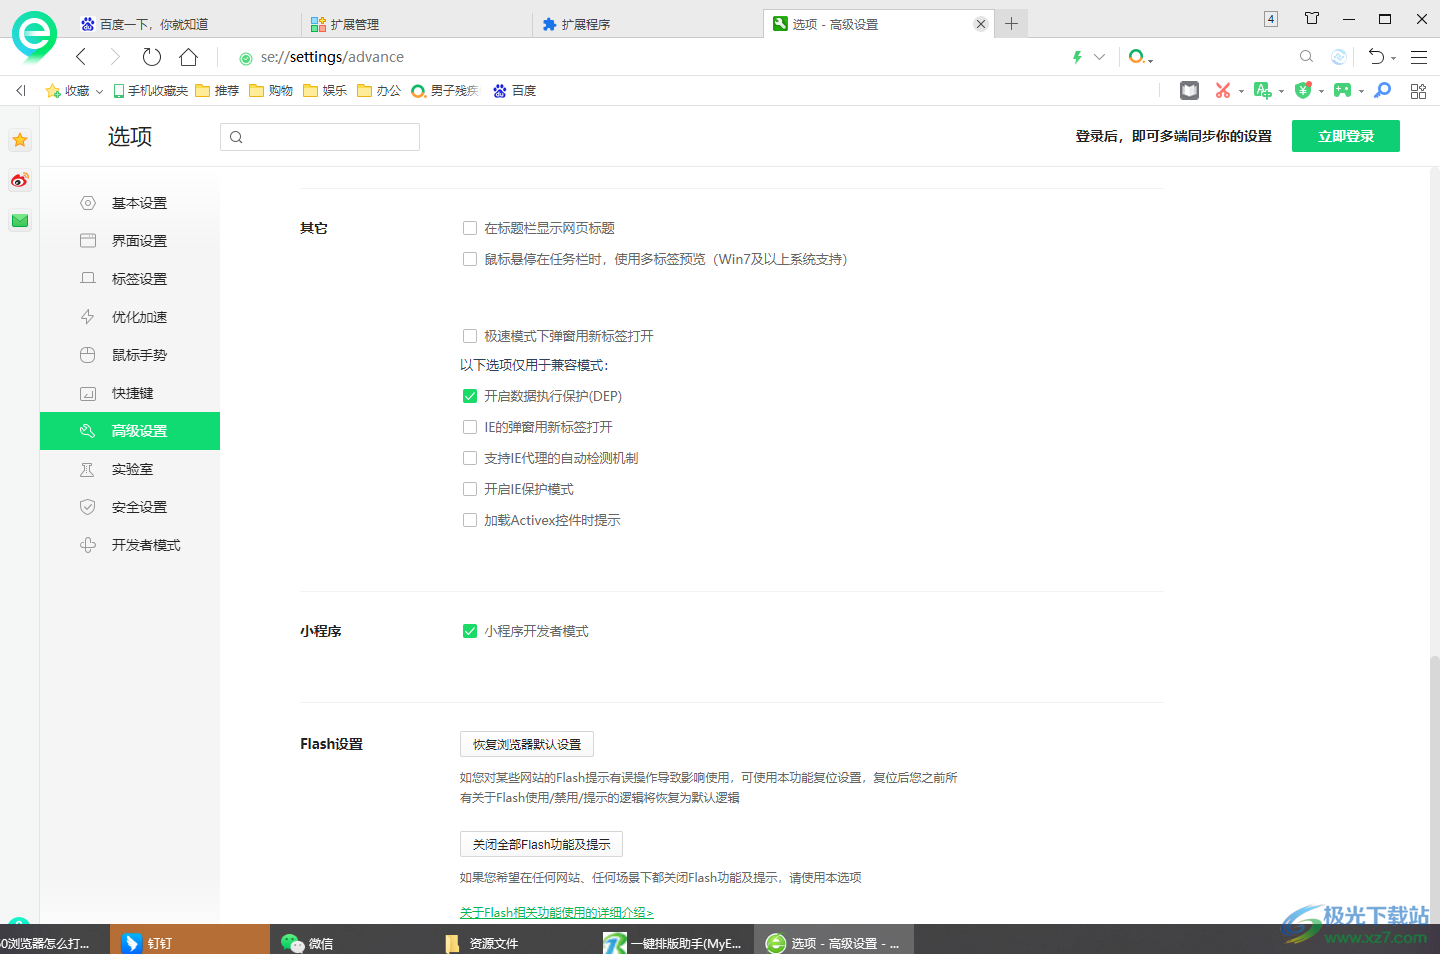Click the translate extension icon
Screen dimensions: 1440x954
click(1263, 90)
